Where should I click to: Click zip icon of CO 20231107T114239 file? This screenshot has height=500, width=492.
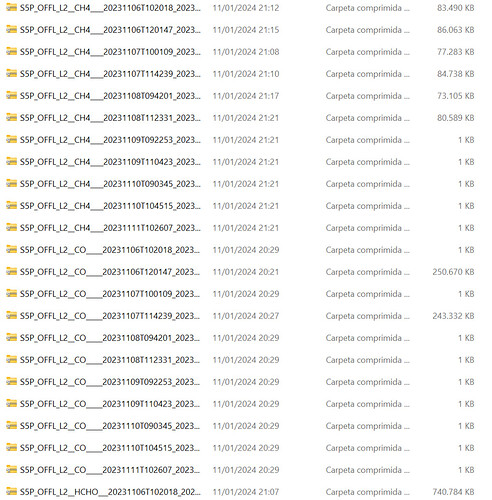(11, 315)
